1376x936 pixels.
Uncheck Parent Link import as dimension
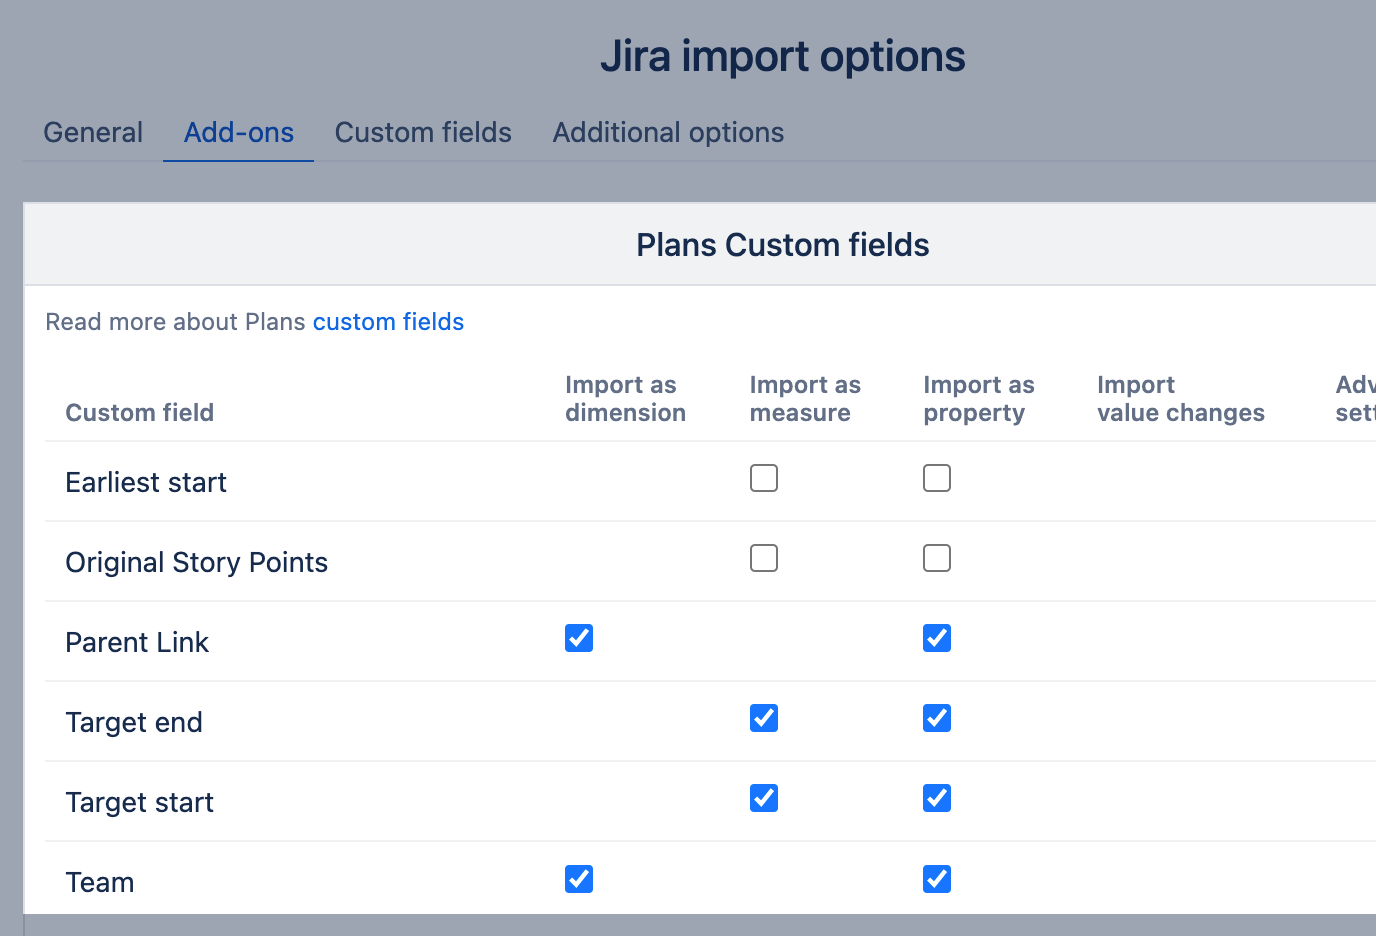point(579,639)
